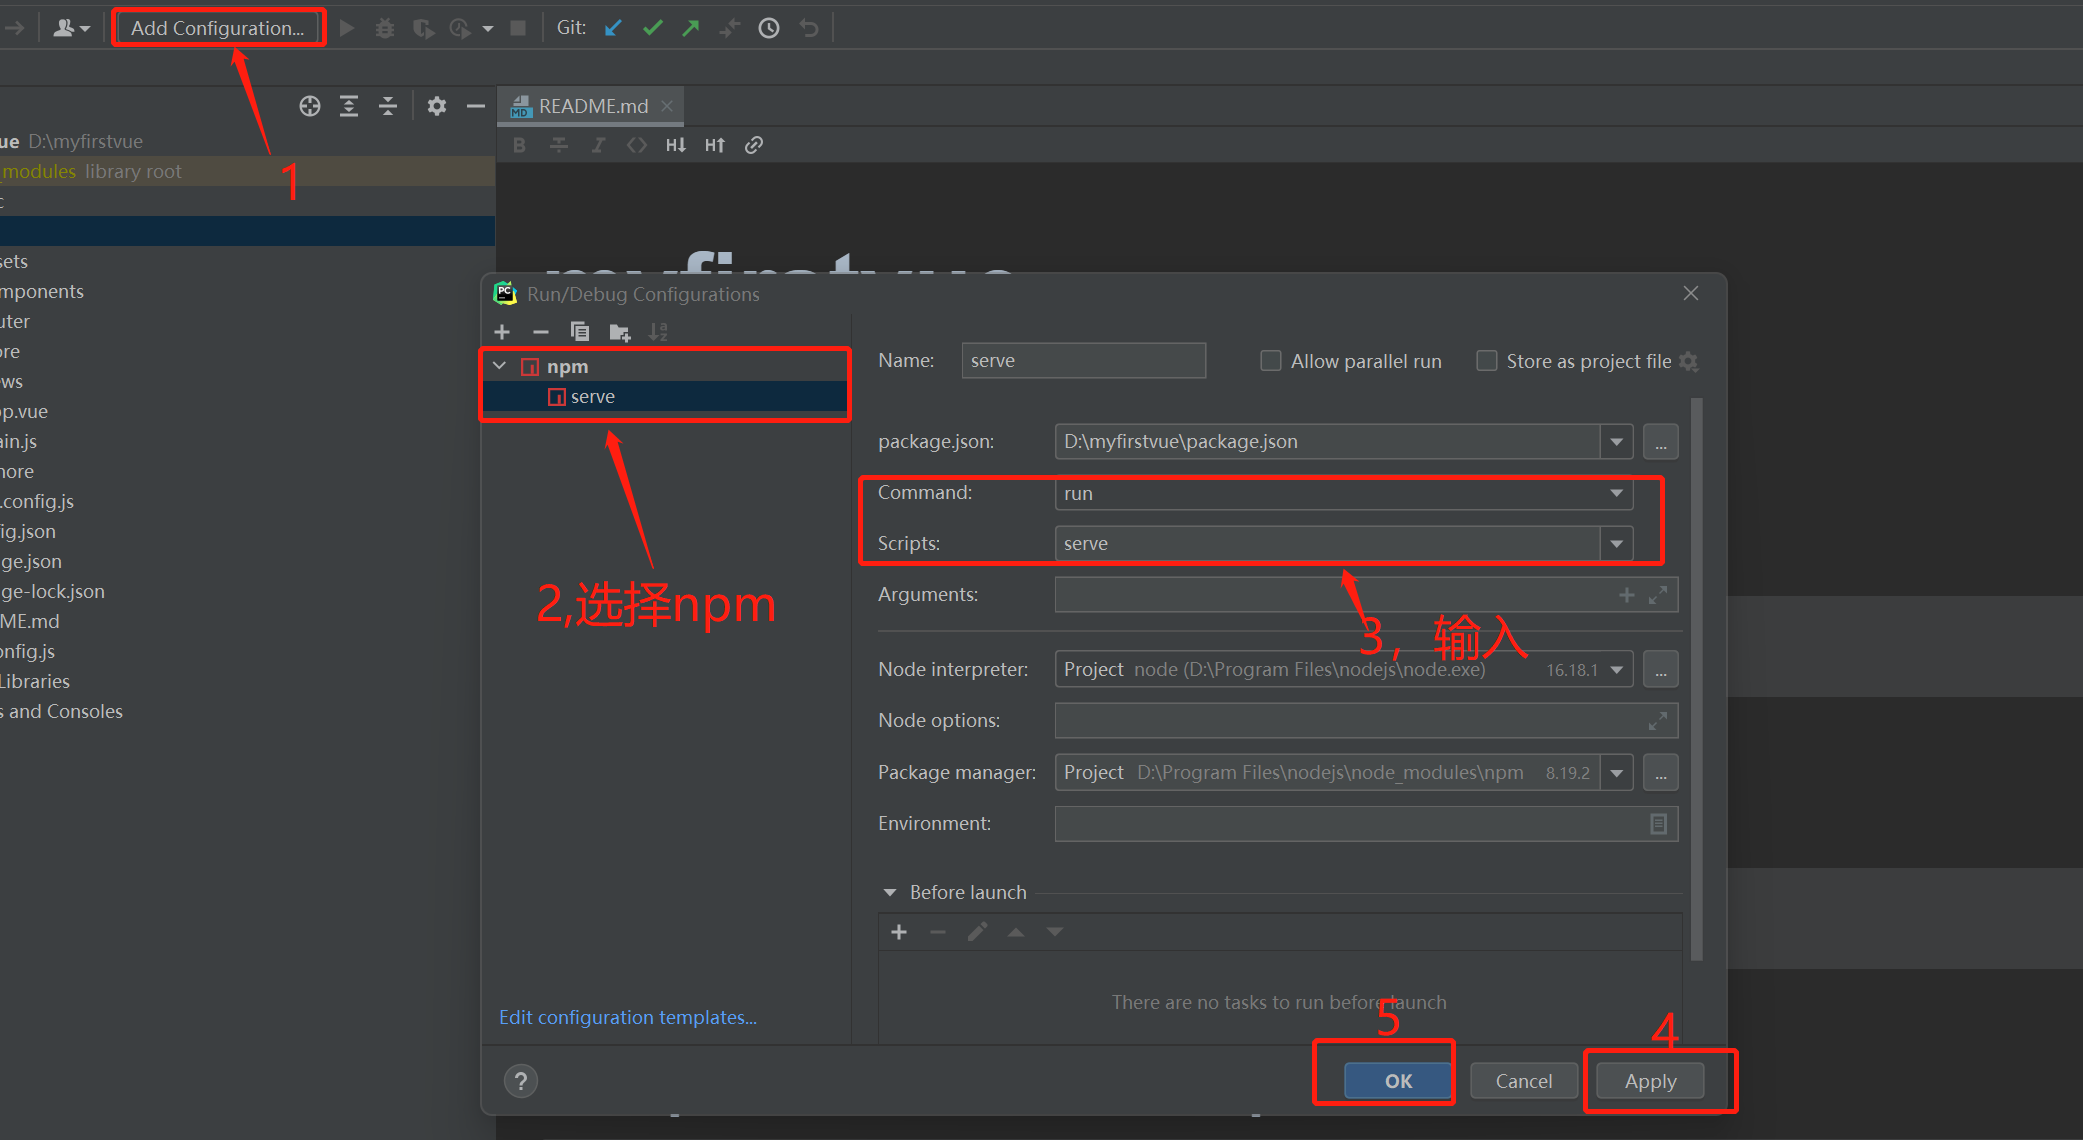Toggle Strikethrough in markdown toolbar
This screenshot has width=2083, height=1140.
[x=559, y=145]
